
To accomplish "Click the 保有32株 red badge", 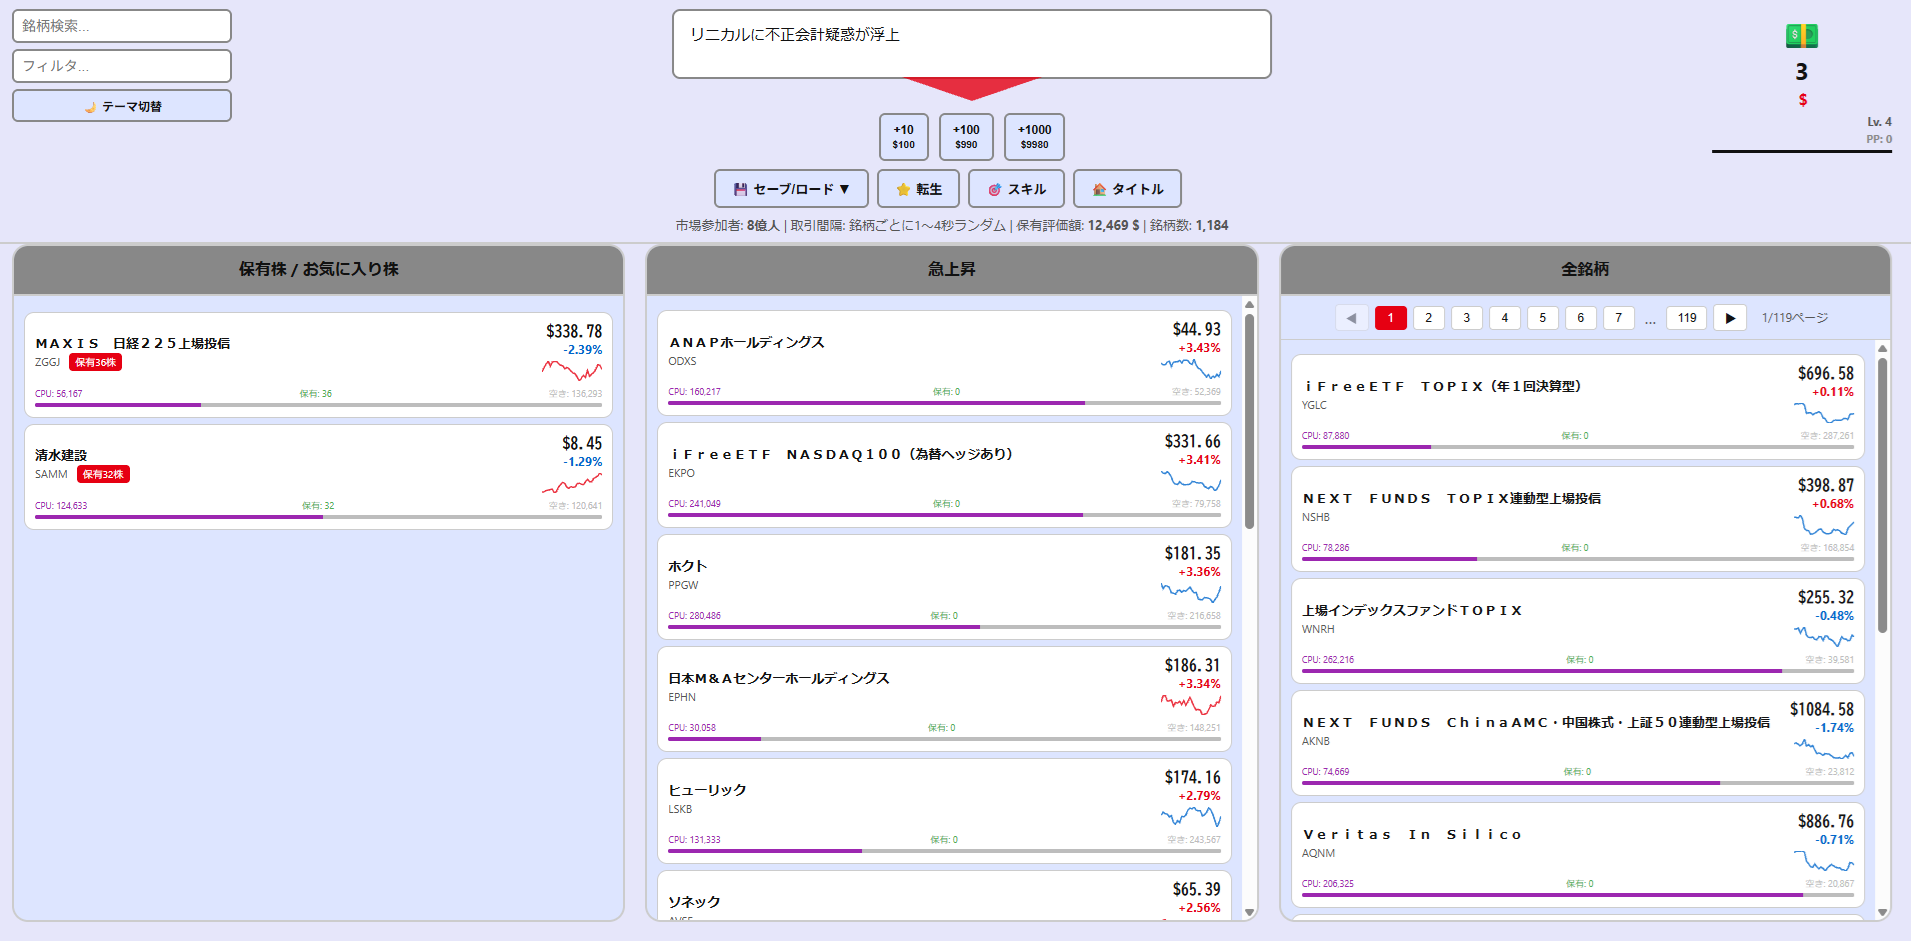I will pos(103,475).
